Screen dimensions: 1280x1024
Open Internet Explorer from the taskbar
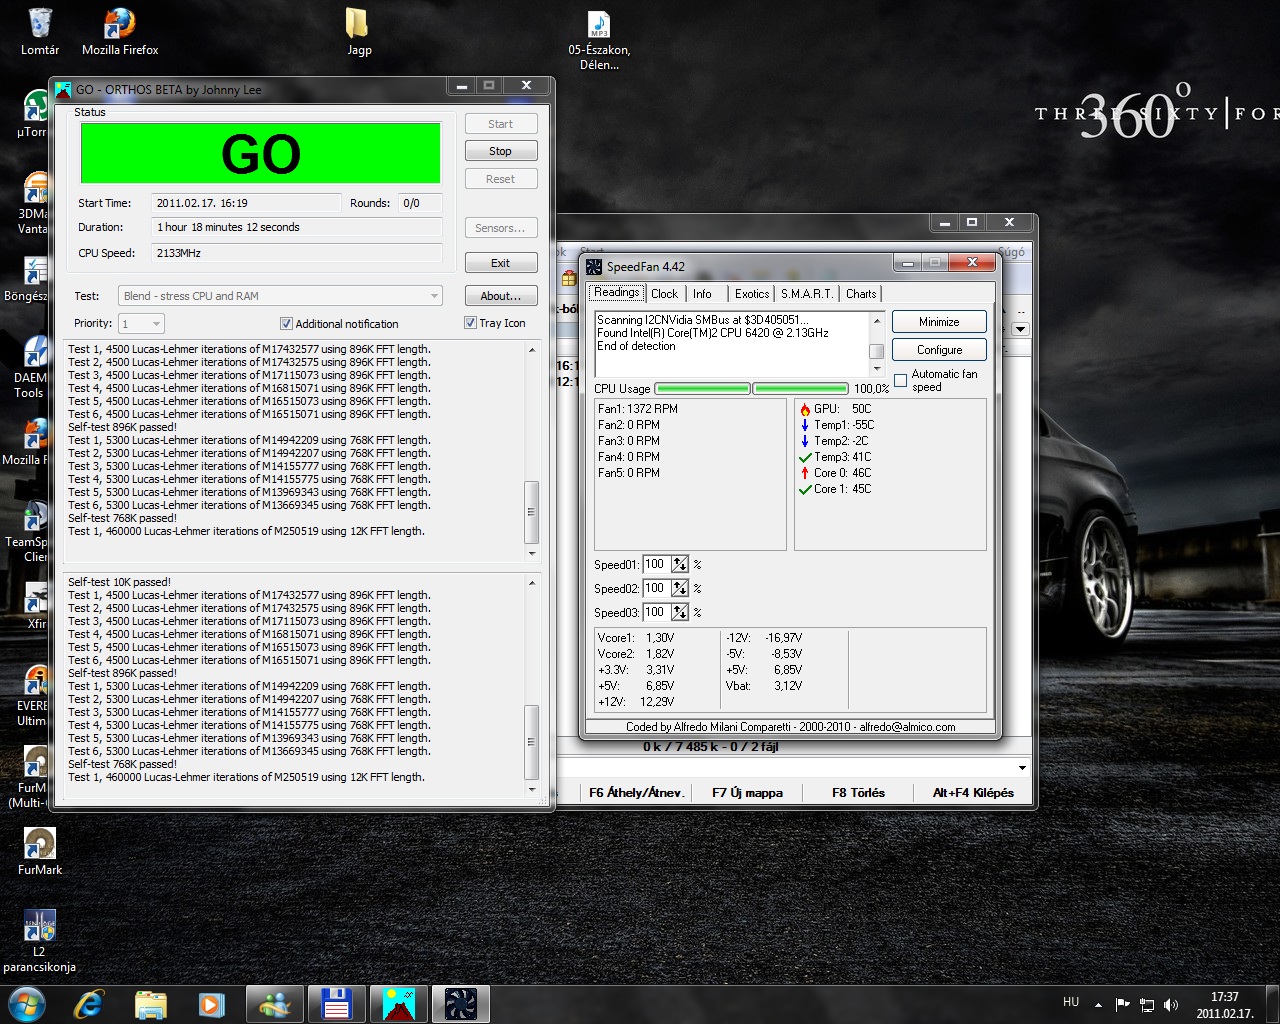point(88,1003)
